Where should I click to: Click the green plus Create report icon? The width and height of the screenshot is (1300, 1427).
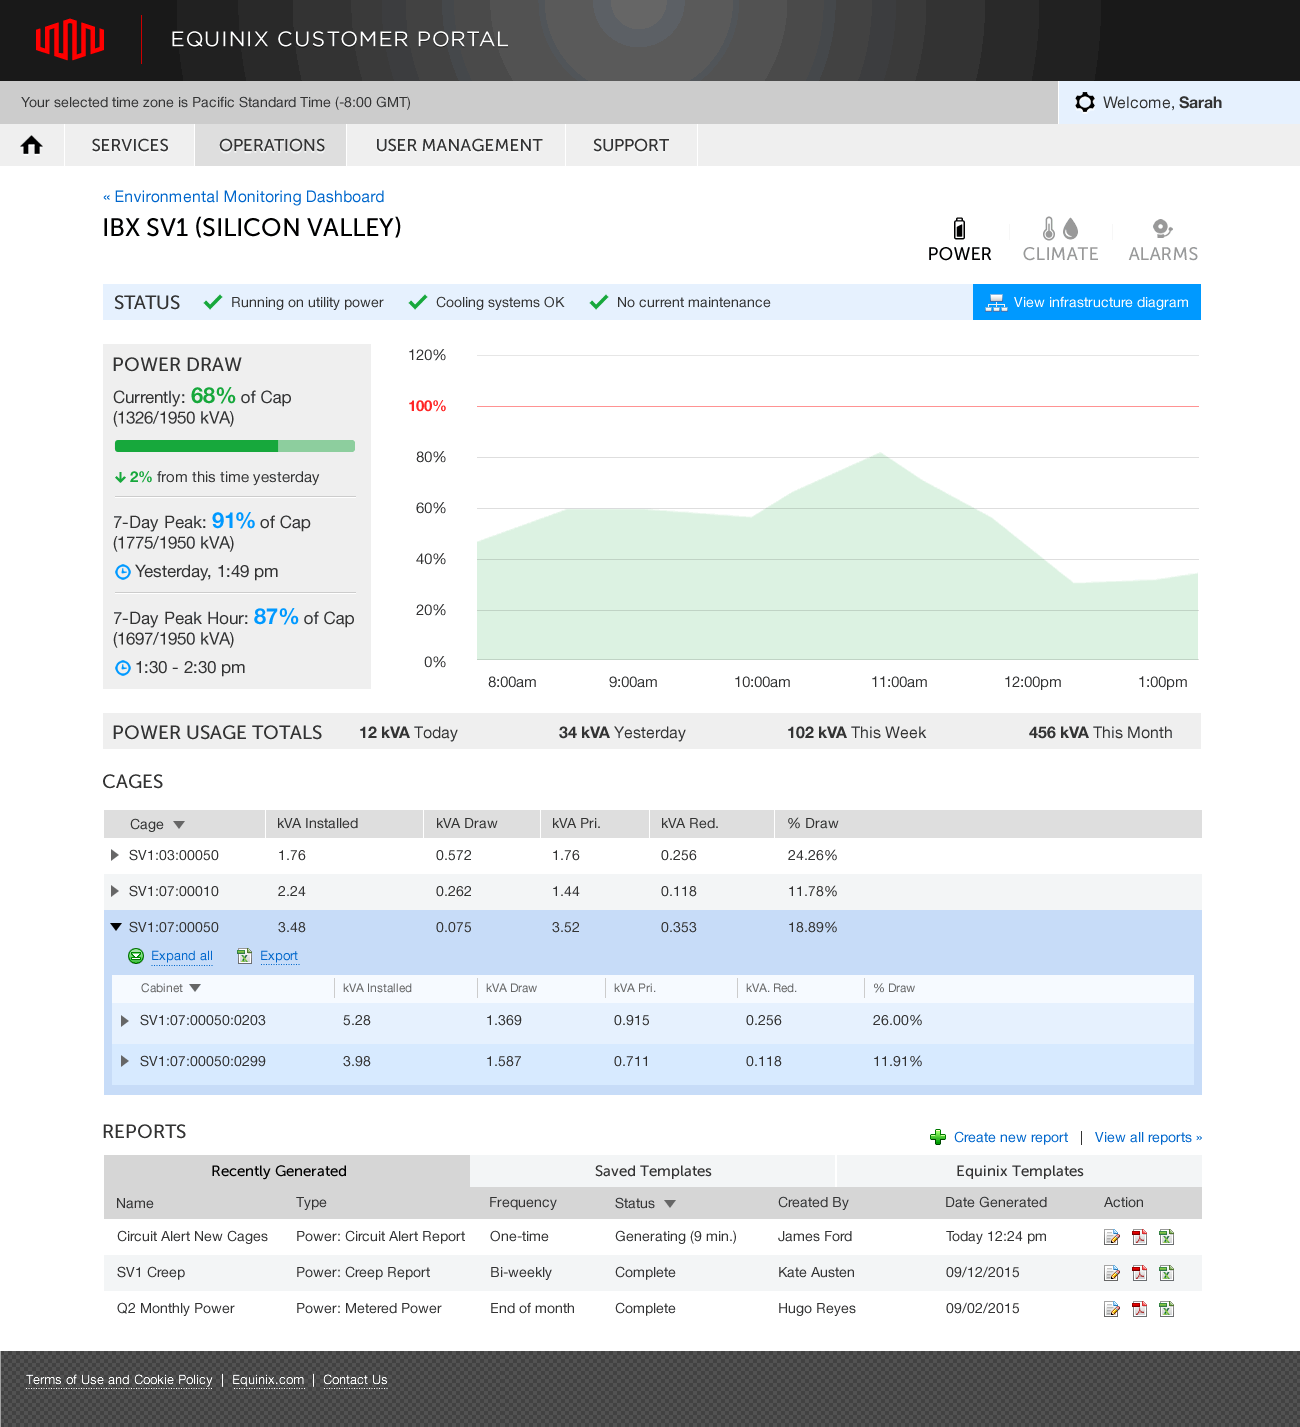coord(938,1137)
